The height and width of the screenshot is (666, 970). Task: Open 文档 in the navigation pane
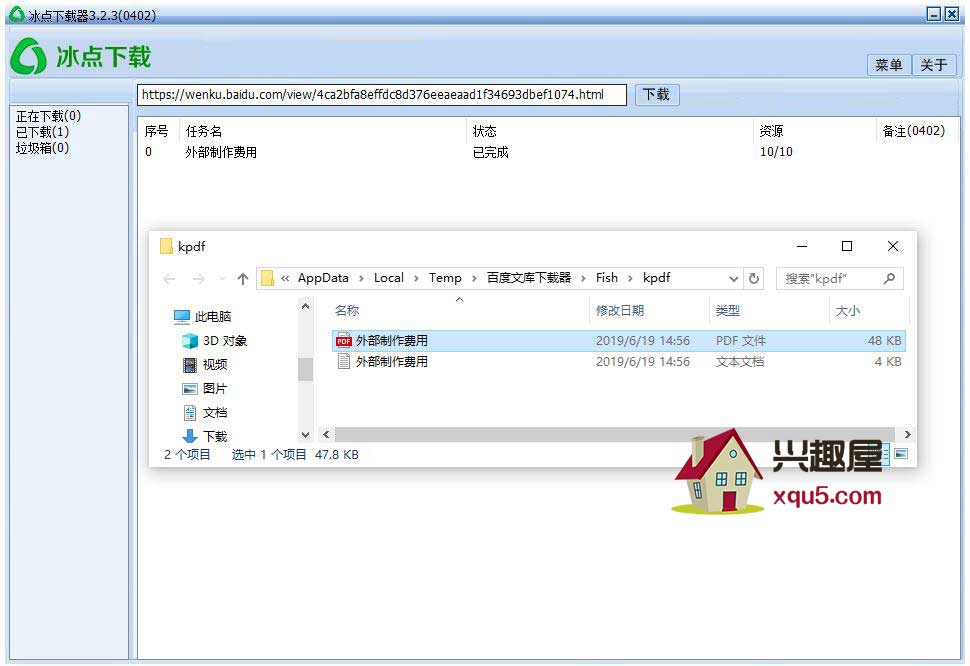205,413
